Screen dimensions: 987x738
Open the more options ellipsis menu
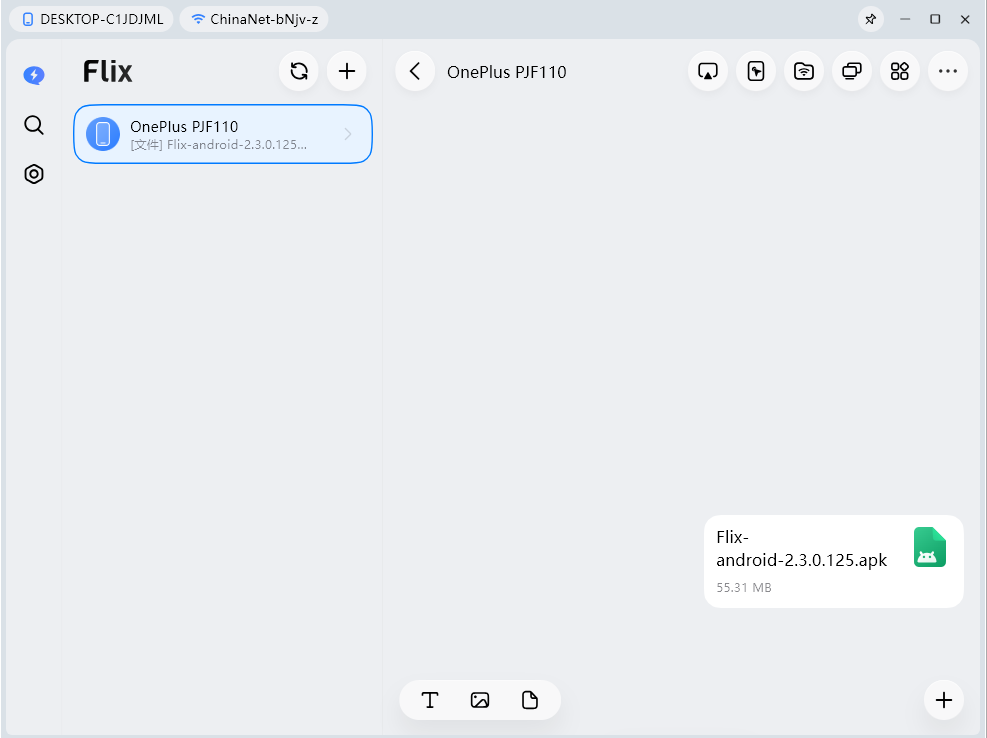point(948,71)
